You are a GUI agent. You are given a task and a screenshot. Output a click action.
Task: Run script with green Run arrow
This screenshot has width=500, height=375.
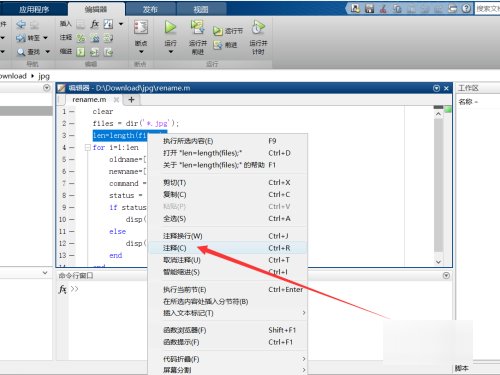pyautogui.click(x=170, y=27)
